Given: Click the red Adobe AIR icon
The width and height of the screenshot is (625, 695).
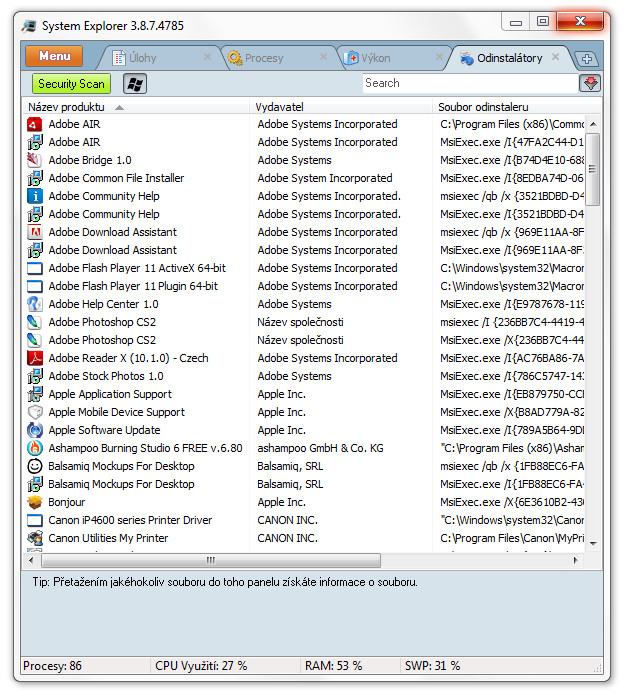Looking at the screenshot, I should pyautogui.click(x=35, y=125).
